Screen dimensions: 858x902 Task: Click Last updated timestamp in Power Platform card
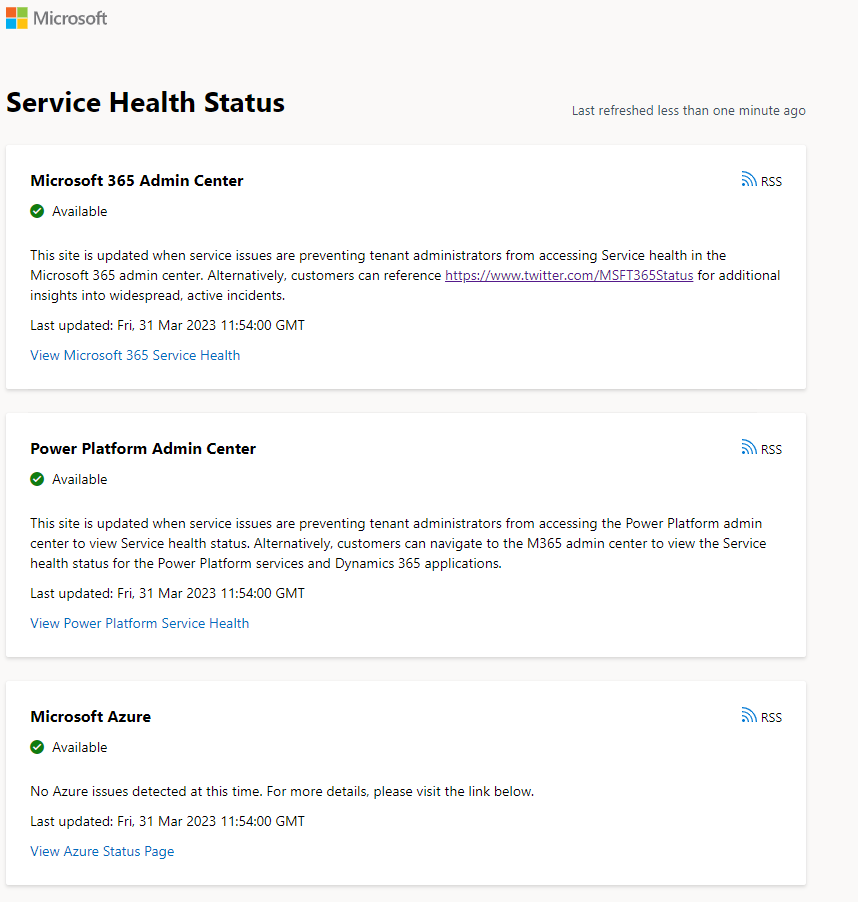tap(167, 594)
